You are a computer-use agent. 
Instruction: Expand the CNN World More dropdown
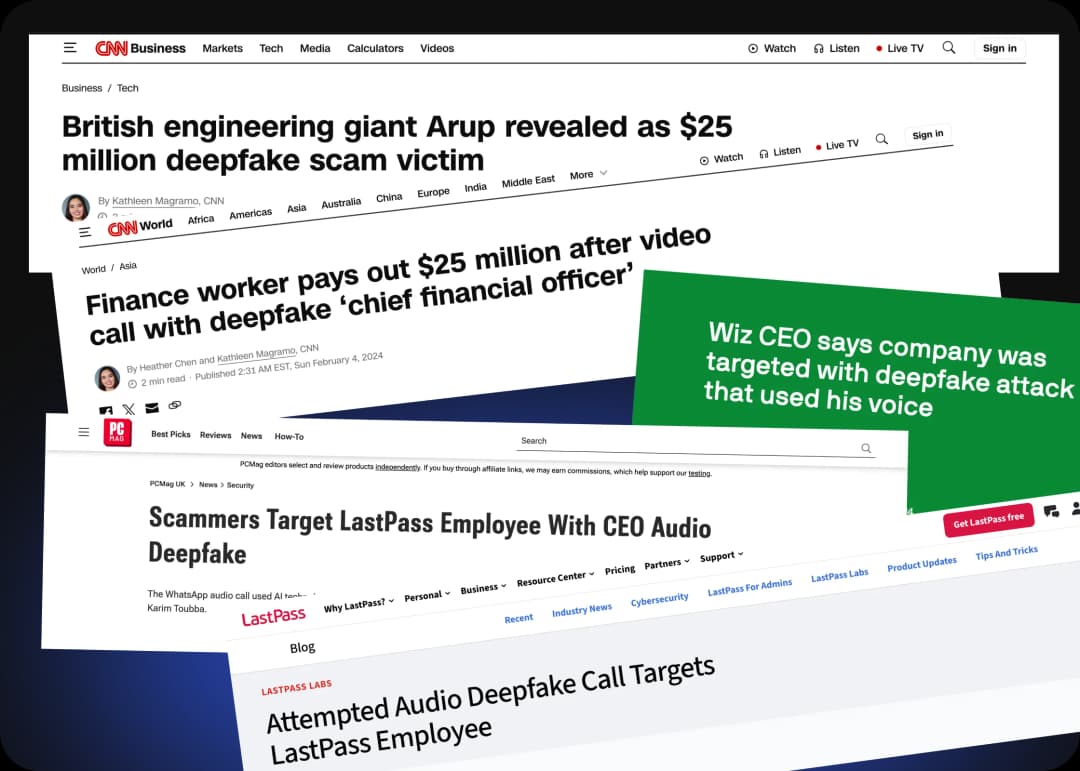tap(588, 174)
